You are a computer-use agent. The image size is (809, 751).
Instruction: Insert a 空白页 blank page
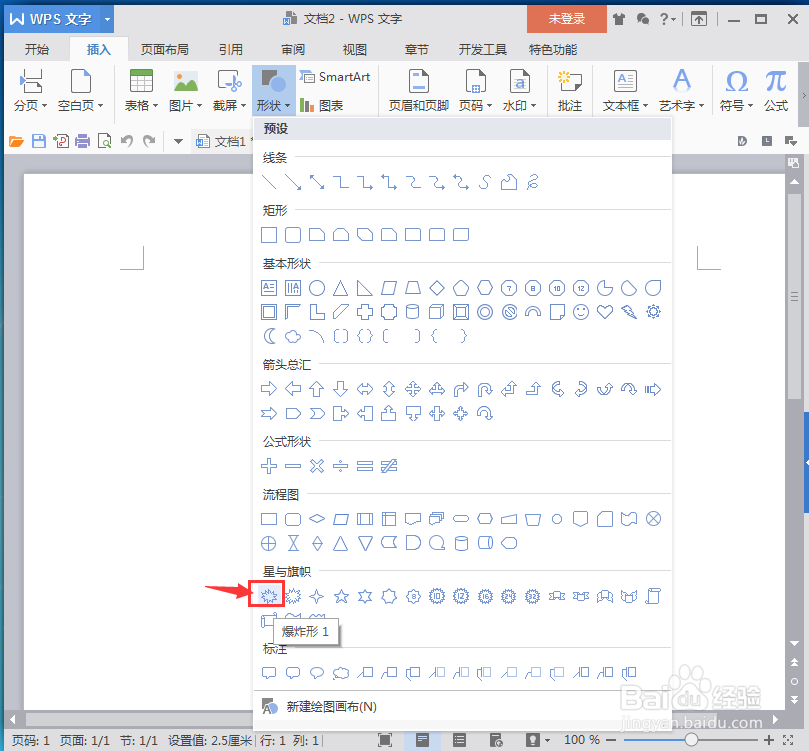80,91
